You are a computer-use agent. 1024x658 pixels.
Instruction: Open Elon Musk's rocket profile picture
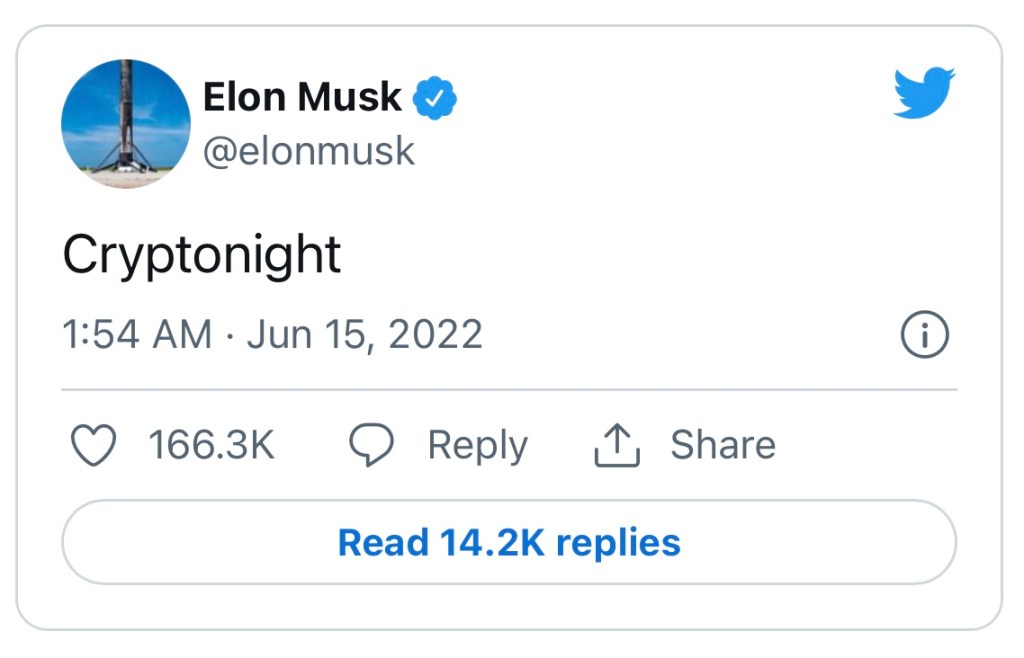point(126,123)
